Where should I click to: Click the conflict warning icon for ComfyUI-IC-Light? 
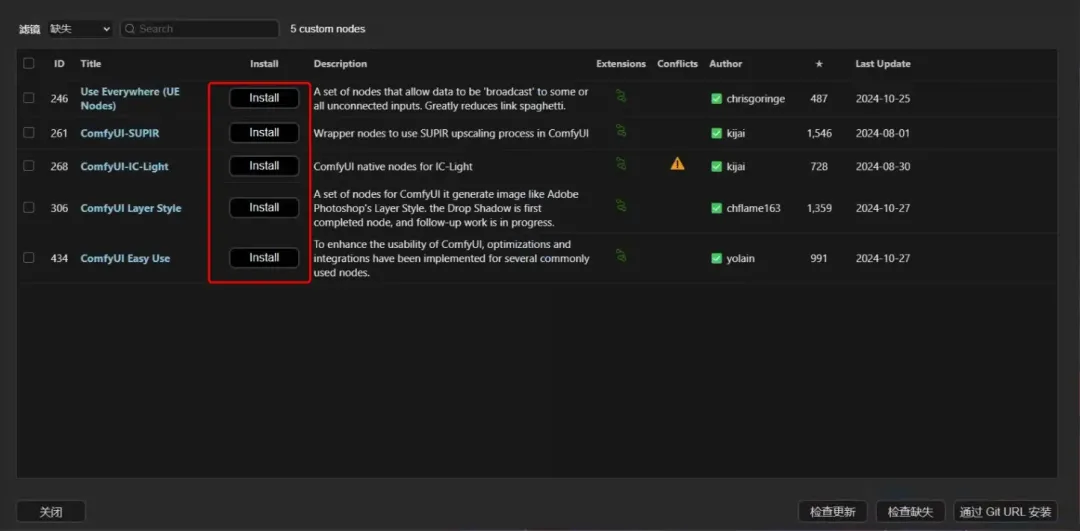click(678, 164)
